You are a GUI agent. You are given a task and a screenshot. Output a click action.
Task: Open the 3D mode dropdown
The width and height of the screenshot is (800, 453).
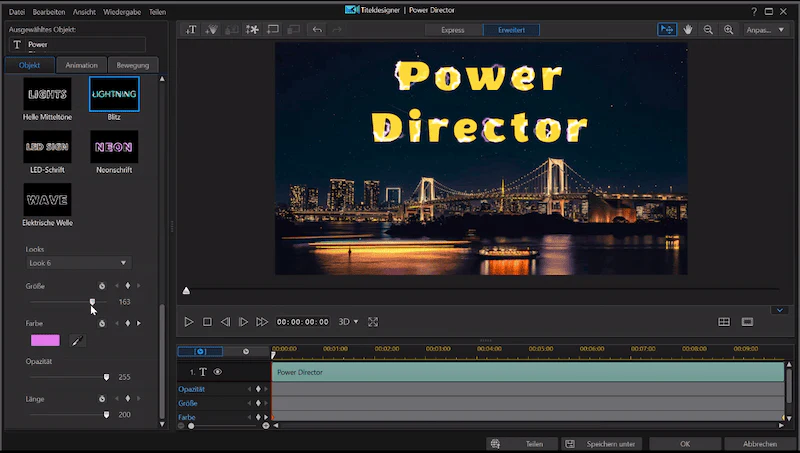348,322
